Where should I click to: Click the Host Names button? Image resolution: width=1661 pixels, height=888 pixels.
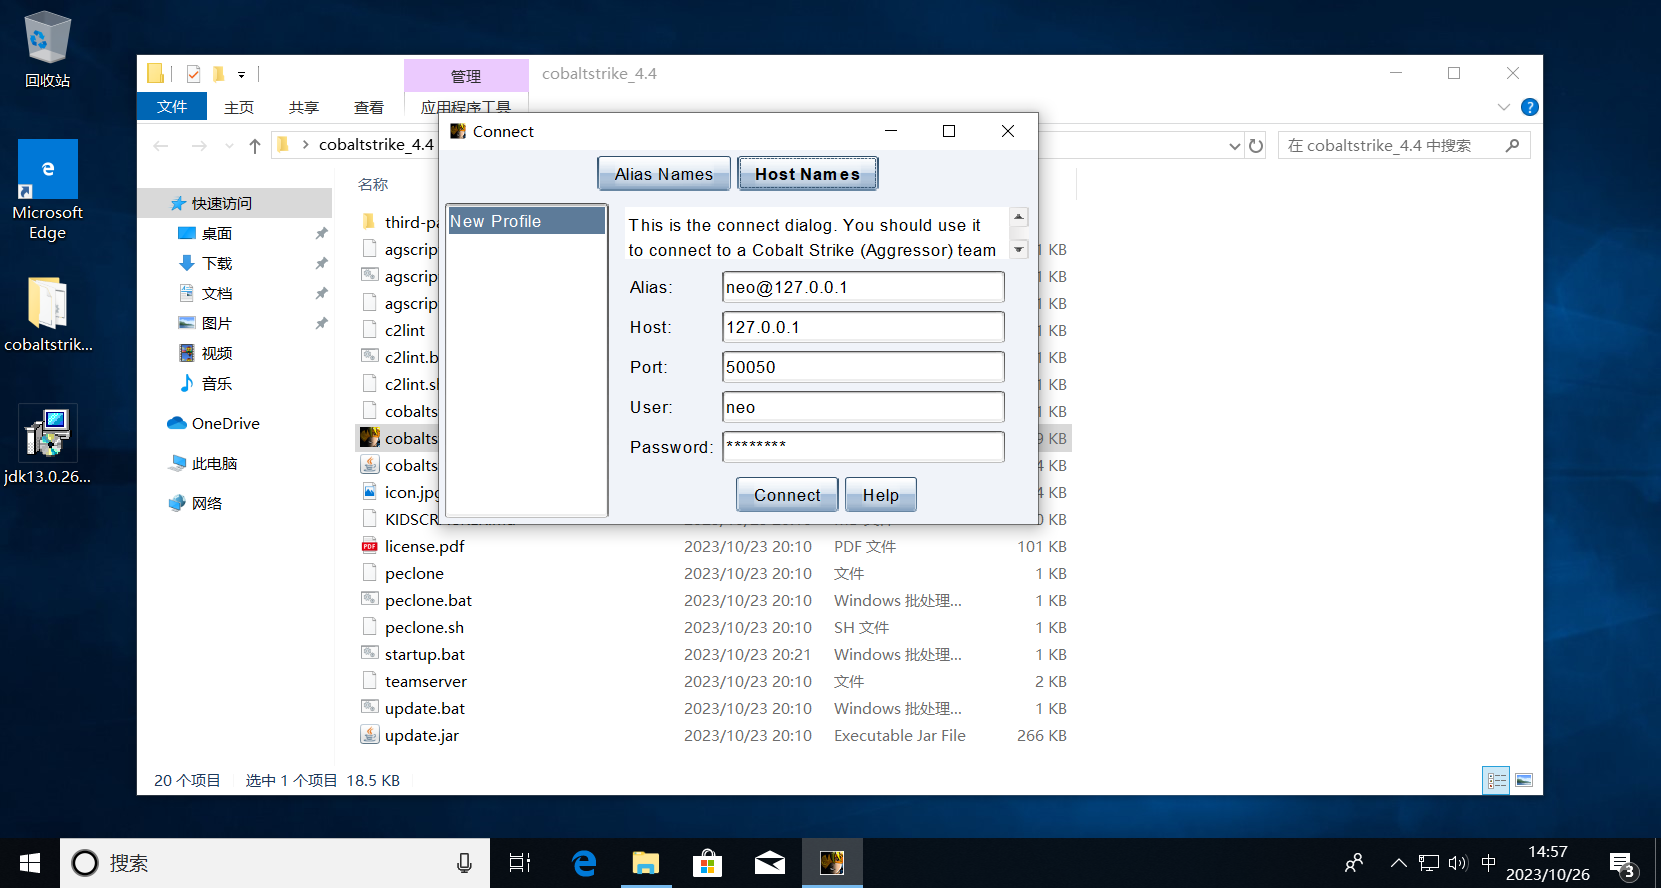coord(807,174)
